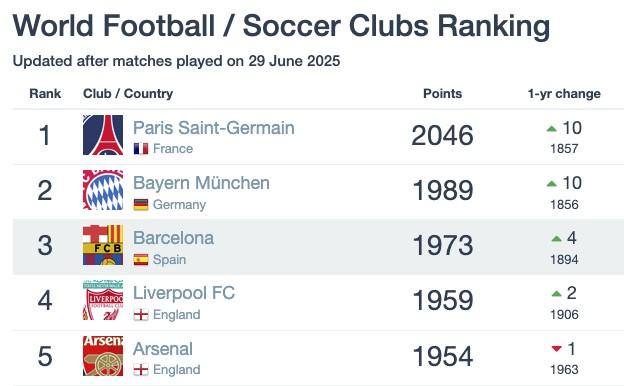624x386 pixels.
Task: Click the Liverpool FC club crest
Action: point(103,300)
